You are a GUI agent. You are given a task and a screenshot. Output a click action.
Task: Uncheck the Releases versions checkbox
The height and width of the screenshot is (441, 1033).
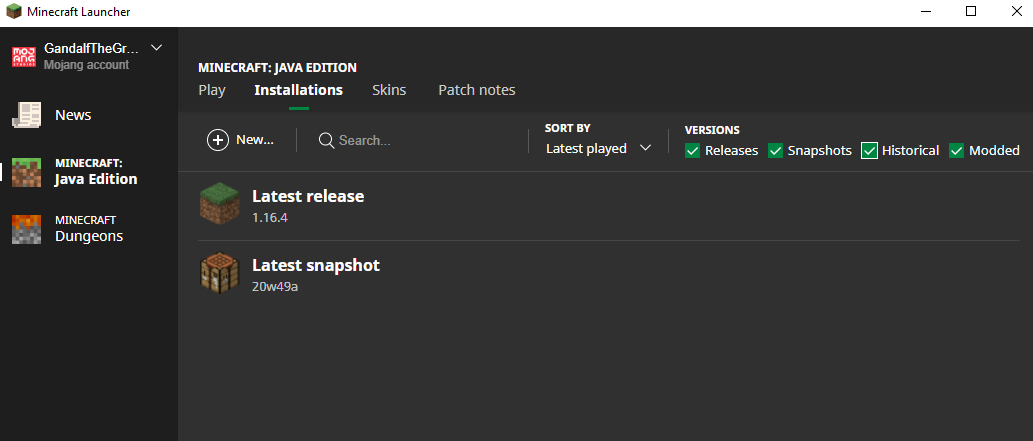(693, 151)
